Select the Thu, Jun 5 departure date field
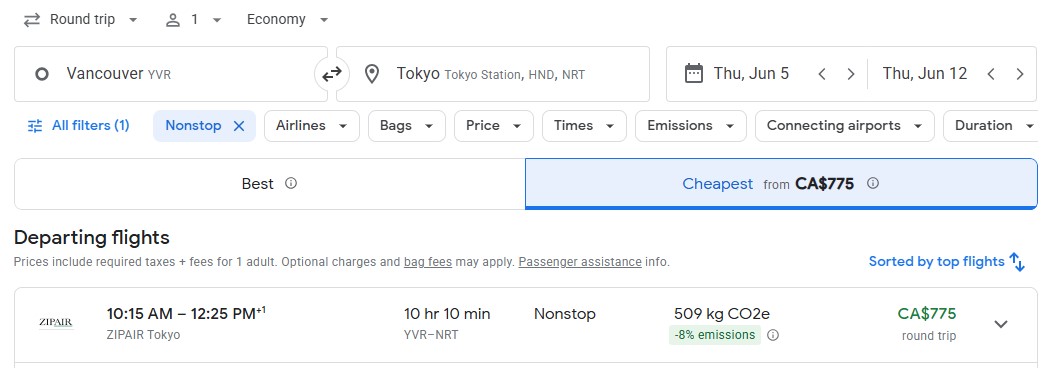Viewport: 1047px width, 368px height. click(x=751, y=73)
